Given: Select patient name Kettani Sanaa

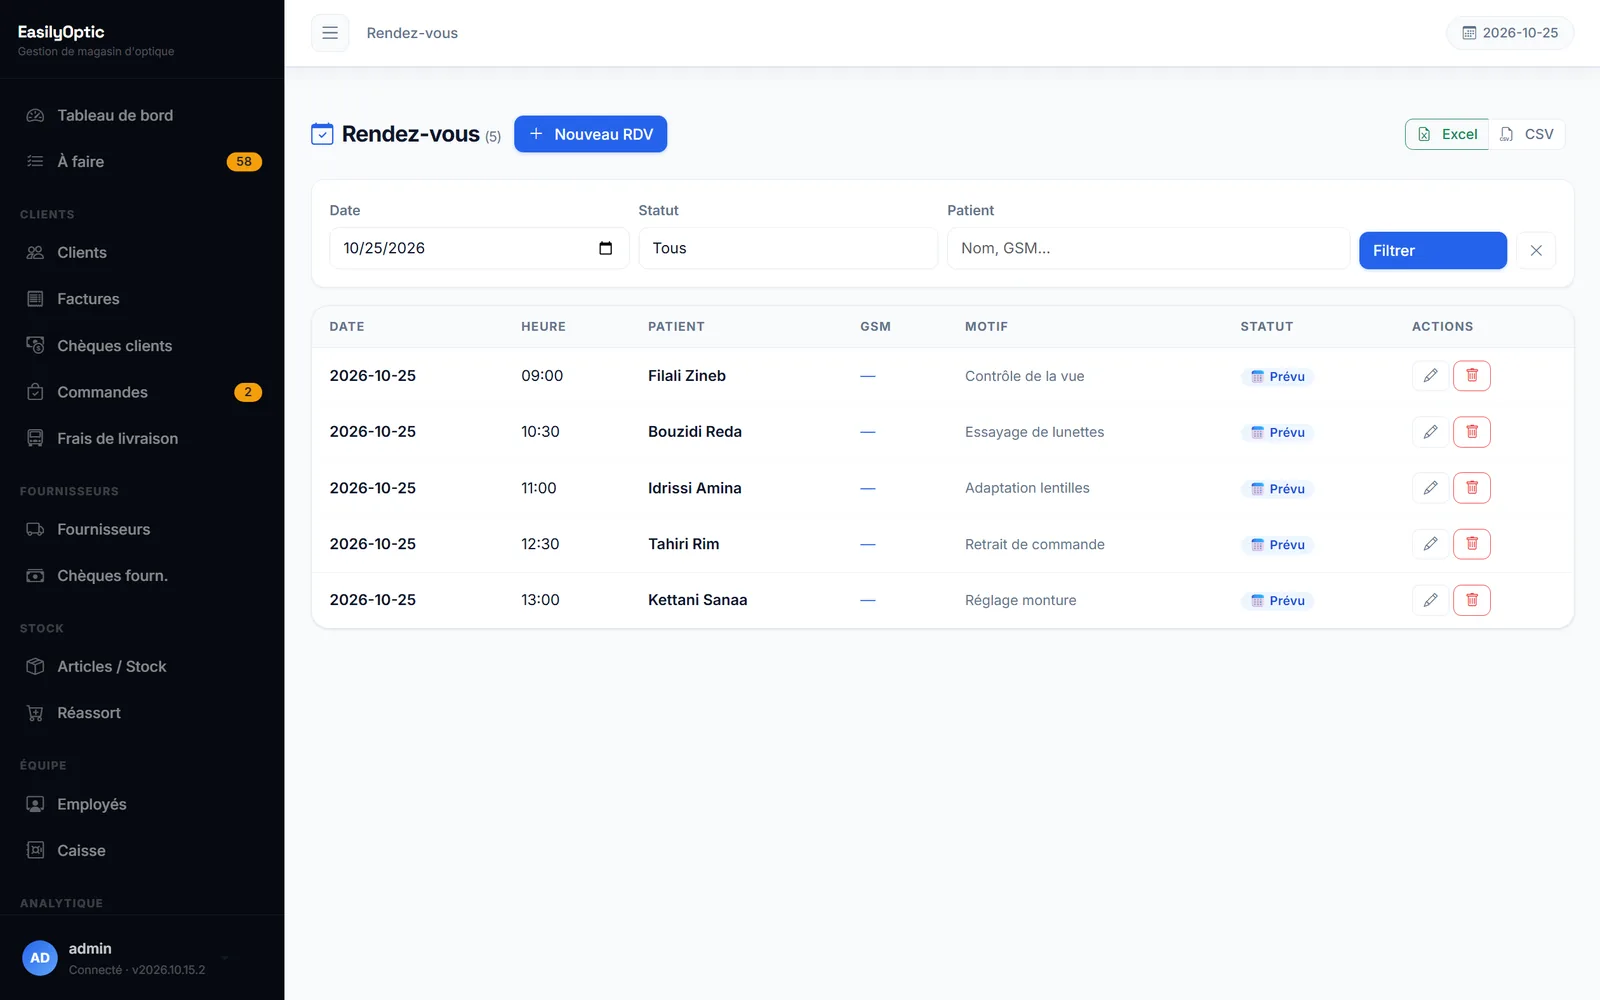Looking at the screenshot, I should point(698,600).
